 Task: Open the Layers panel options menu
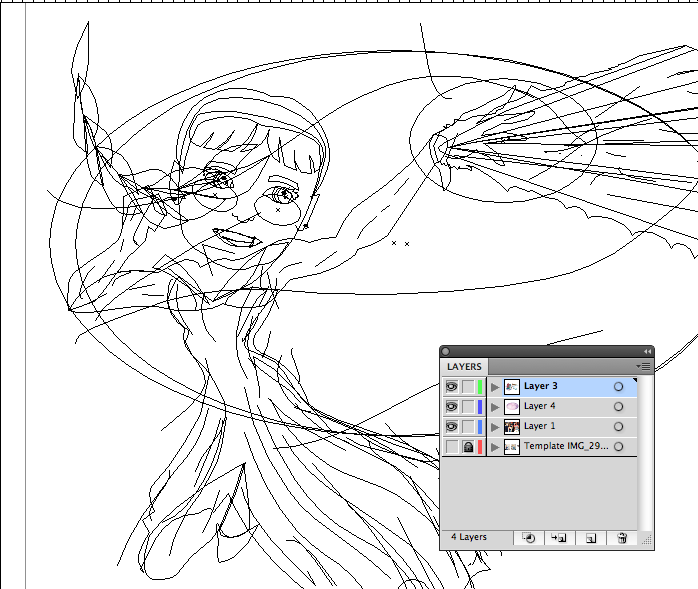pos(645,367)
